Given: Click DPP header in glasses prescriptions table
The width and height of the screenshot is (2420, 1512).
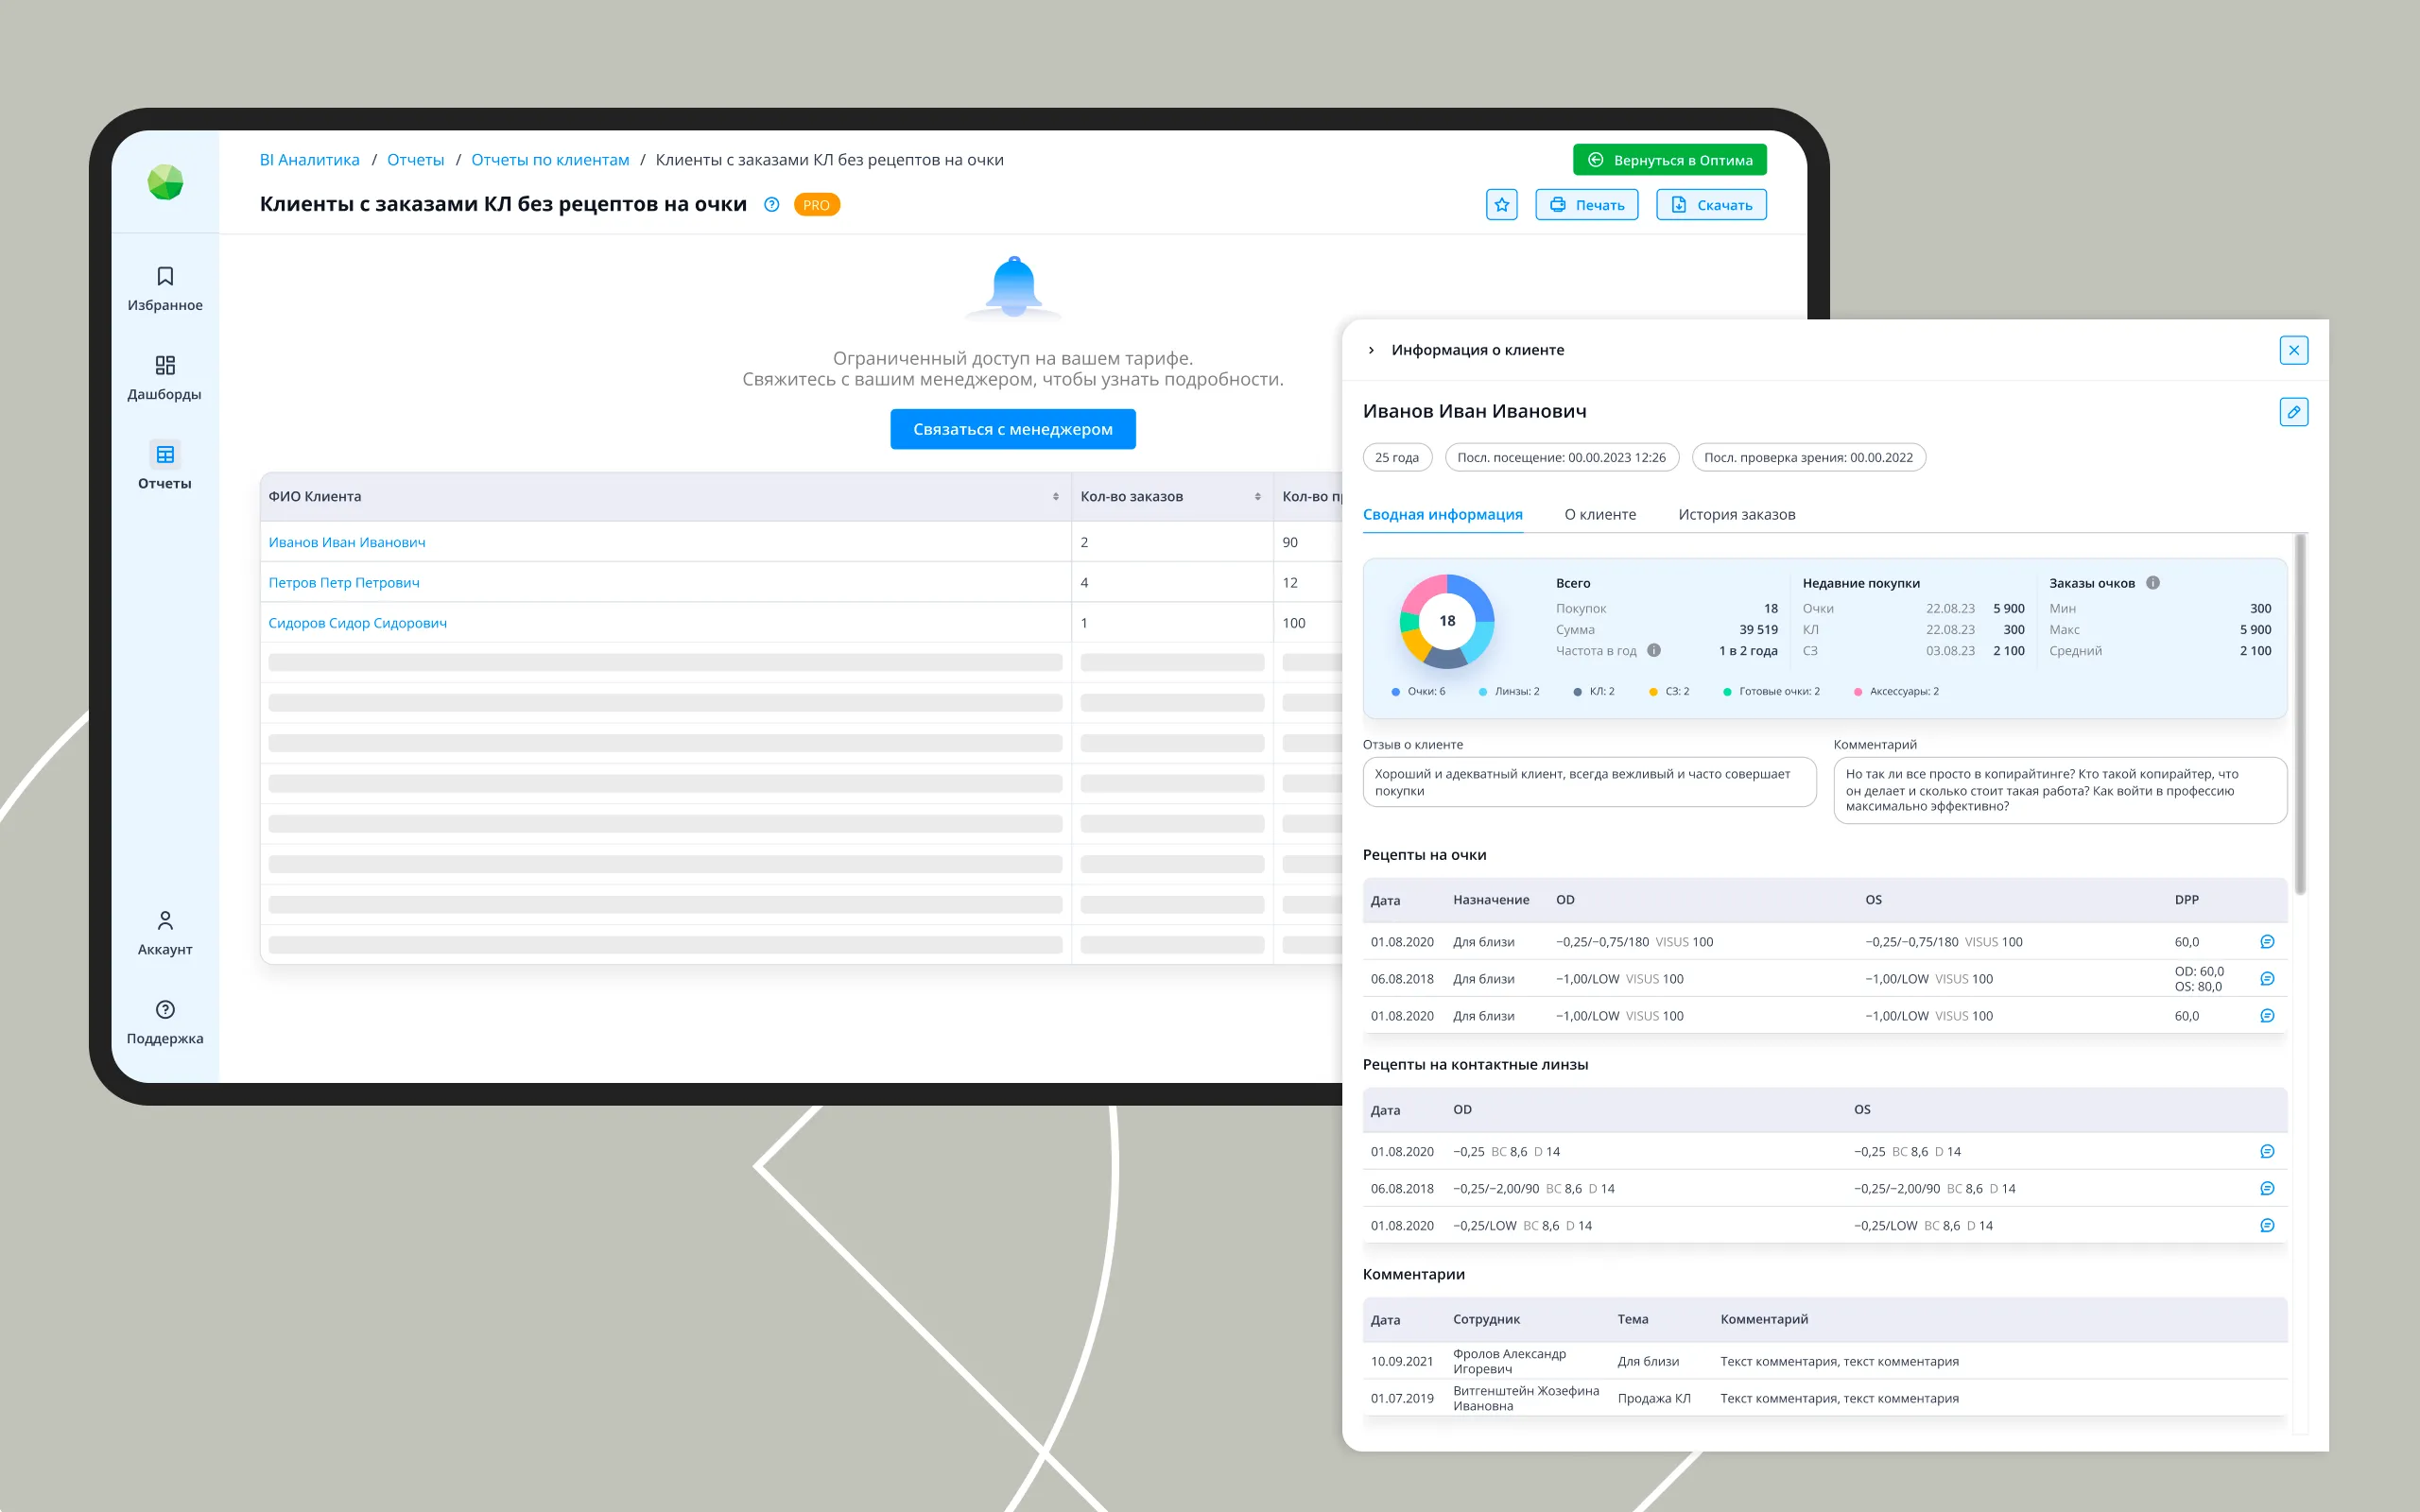Looking at the screenshot, I should (x=2186, y=899).
